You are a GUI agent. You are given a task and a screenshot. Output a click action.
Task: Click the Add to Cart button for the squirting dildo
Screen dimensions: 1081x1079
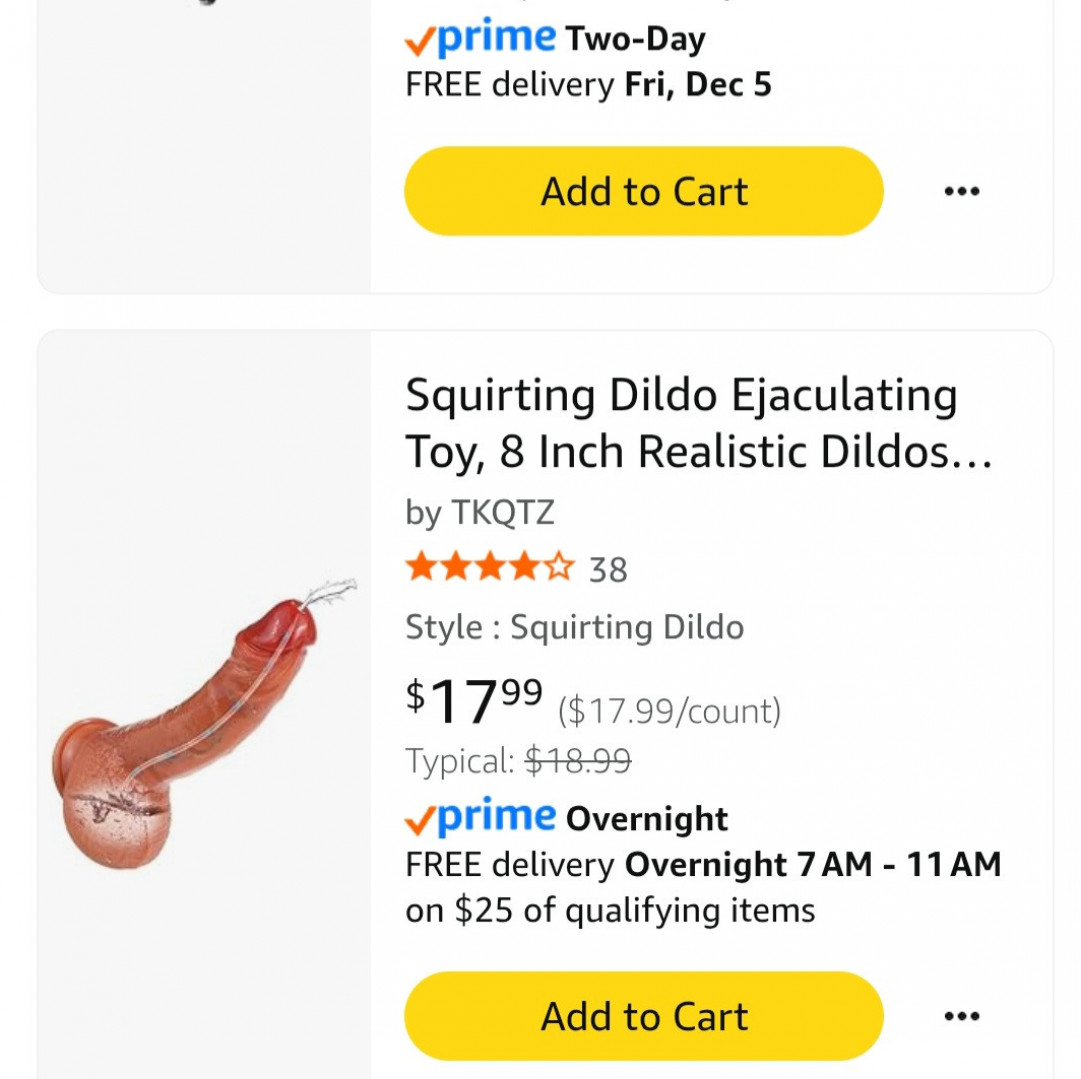[643, 1016]
